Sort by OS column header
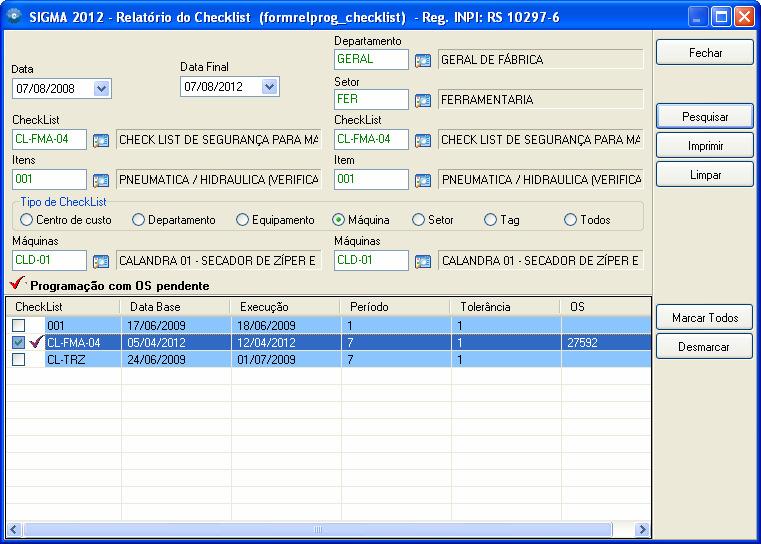This screenshot has height=544, width=761. pos(606,307)
